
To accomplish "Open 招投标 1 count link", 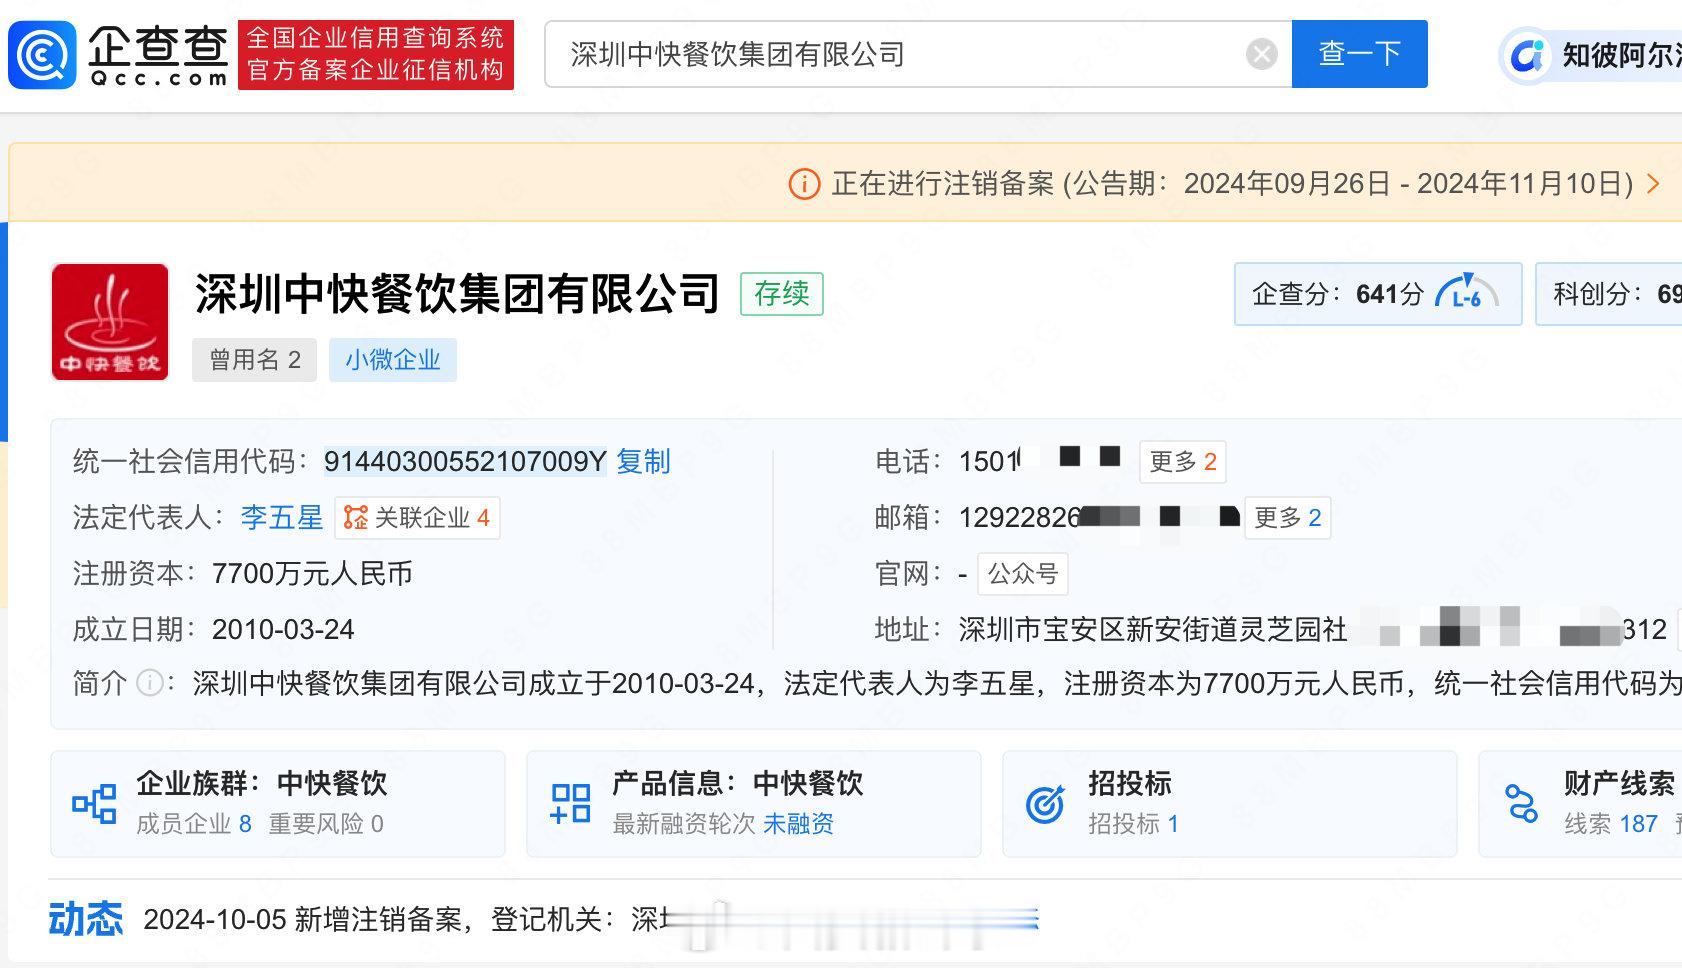I will [1133, 824].
